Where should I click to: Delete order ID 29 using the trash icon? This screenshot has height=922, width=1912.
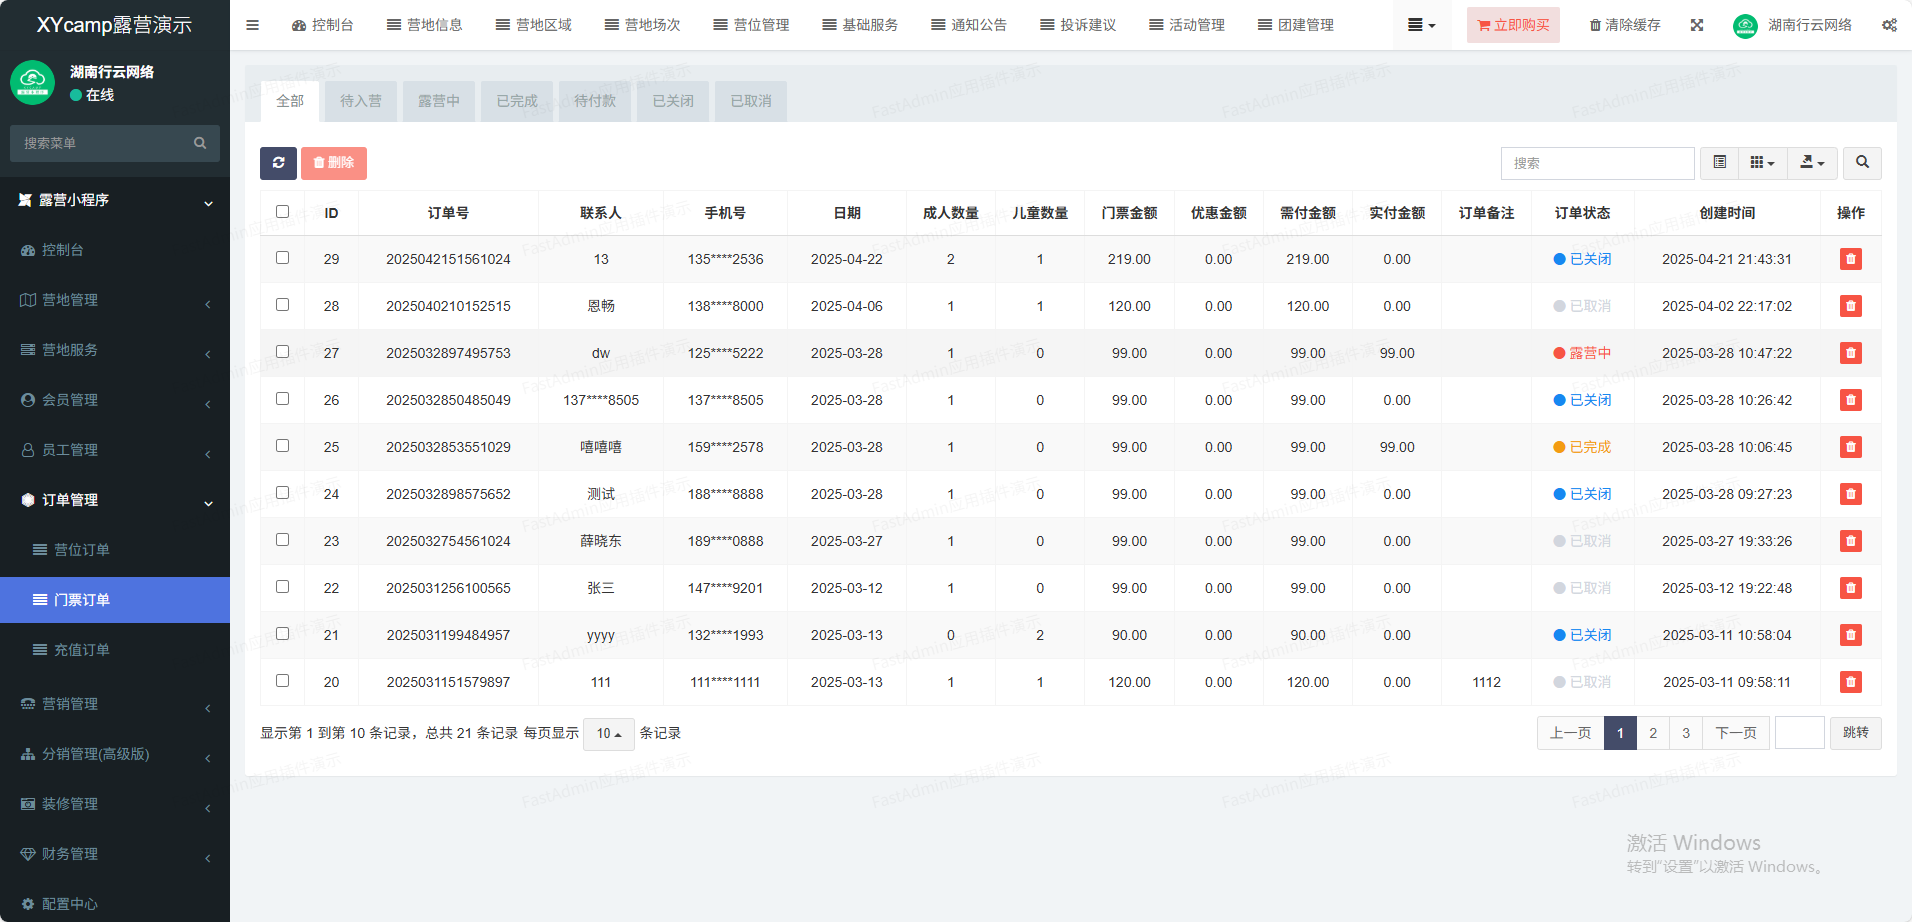(x=1850, y=259)
